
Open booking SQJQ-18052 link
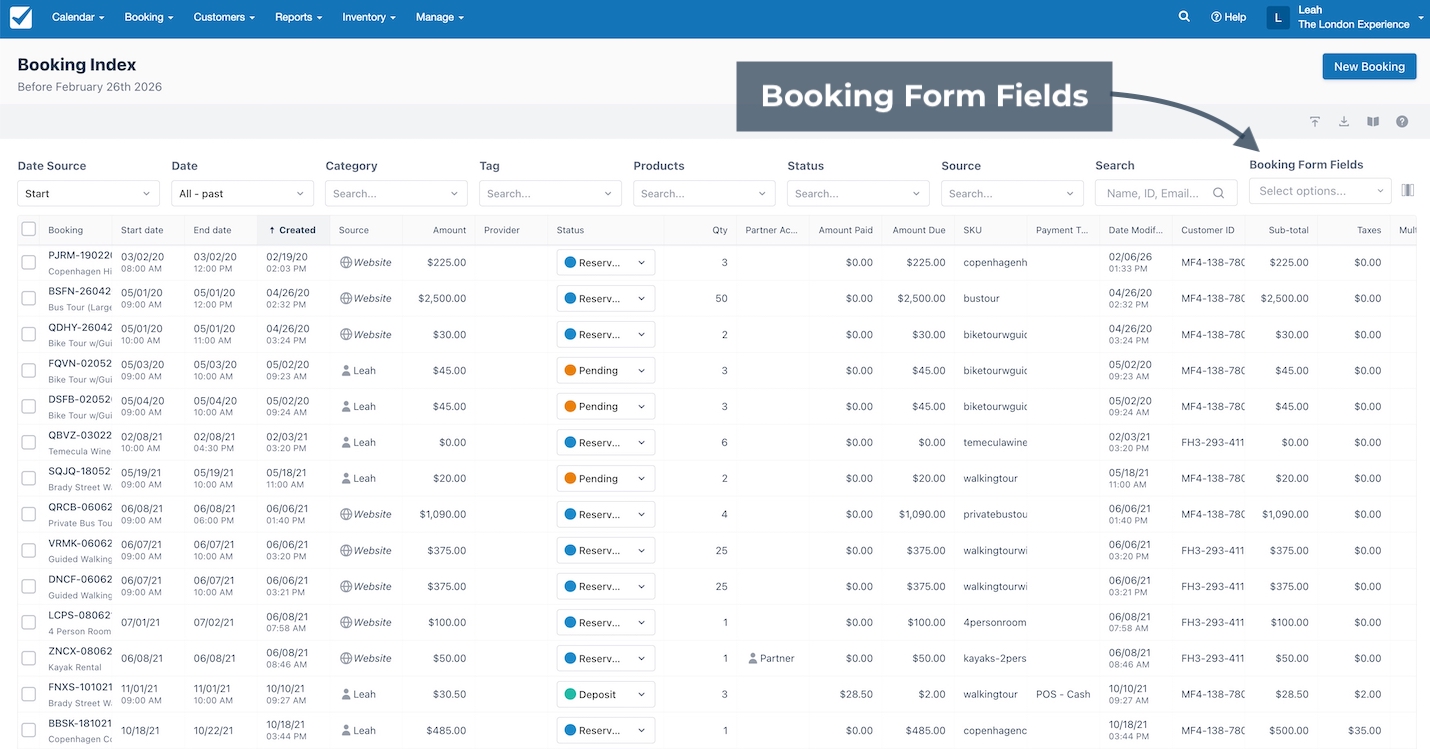80,471
